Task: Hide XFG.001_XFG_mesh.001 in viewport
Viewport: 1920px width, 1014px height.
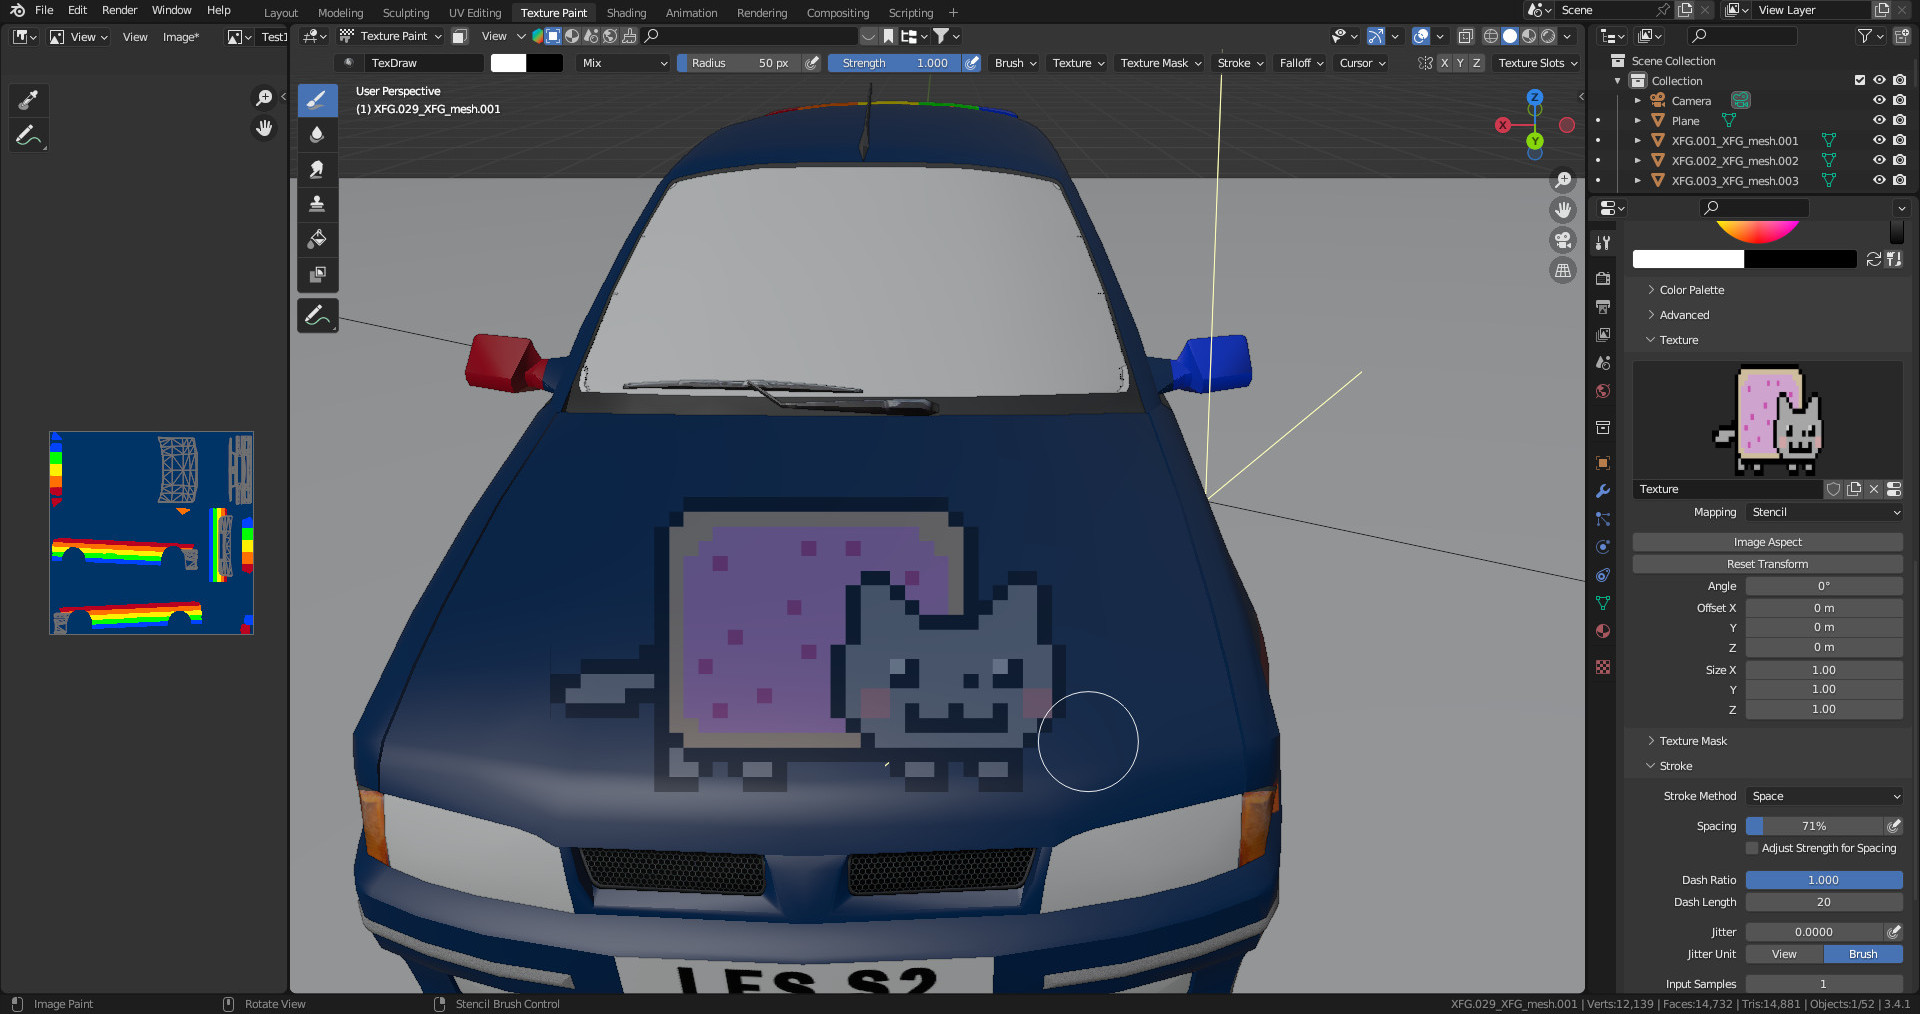Action: click(1879, 140)
